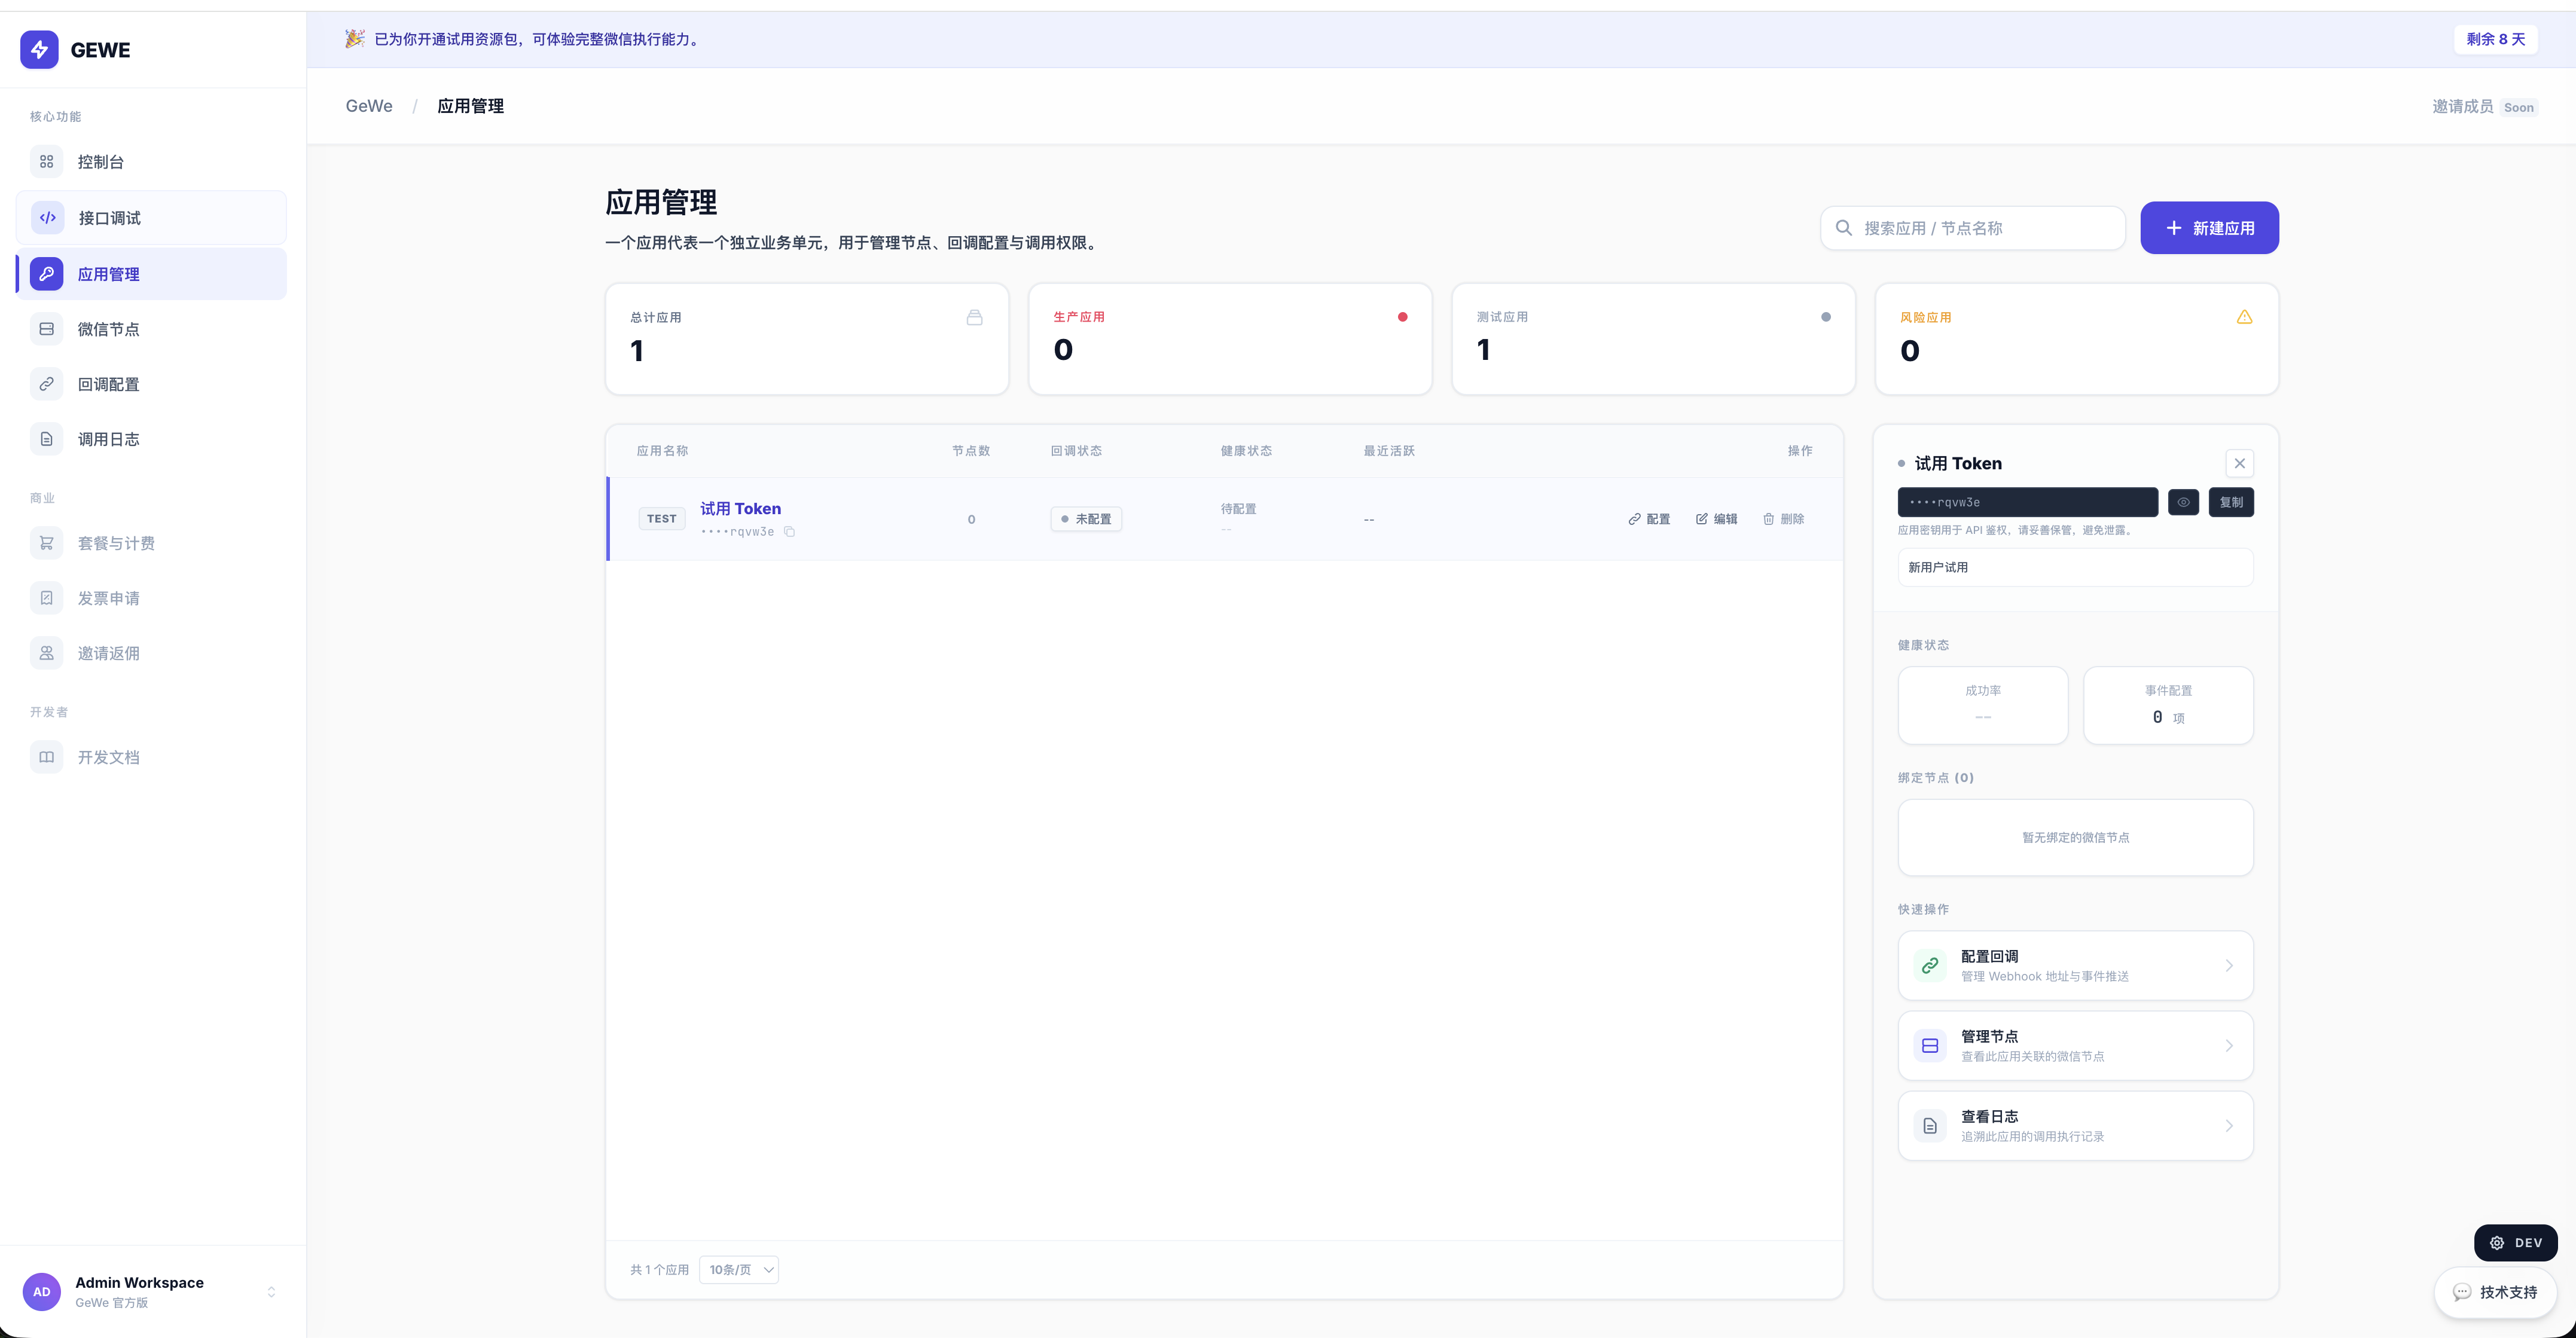Click the 开发文档 book icon
This screenshot has width=2576, height=1338.
(x=46, y=757)
